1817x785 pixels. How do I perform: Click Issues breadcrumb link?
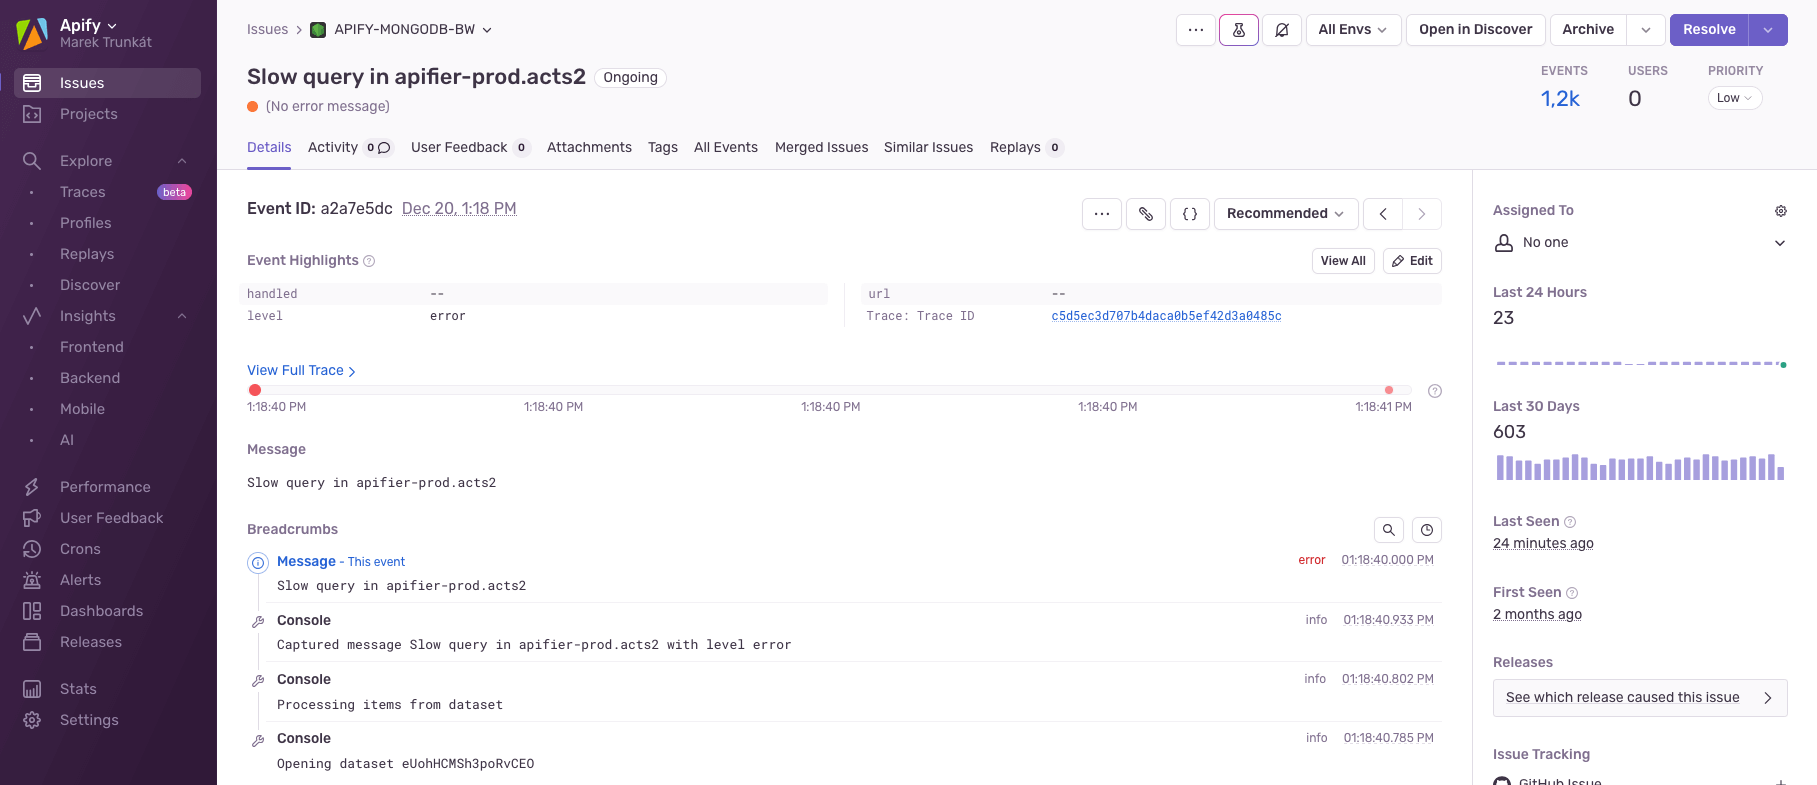[x=267, y=30]
